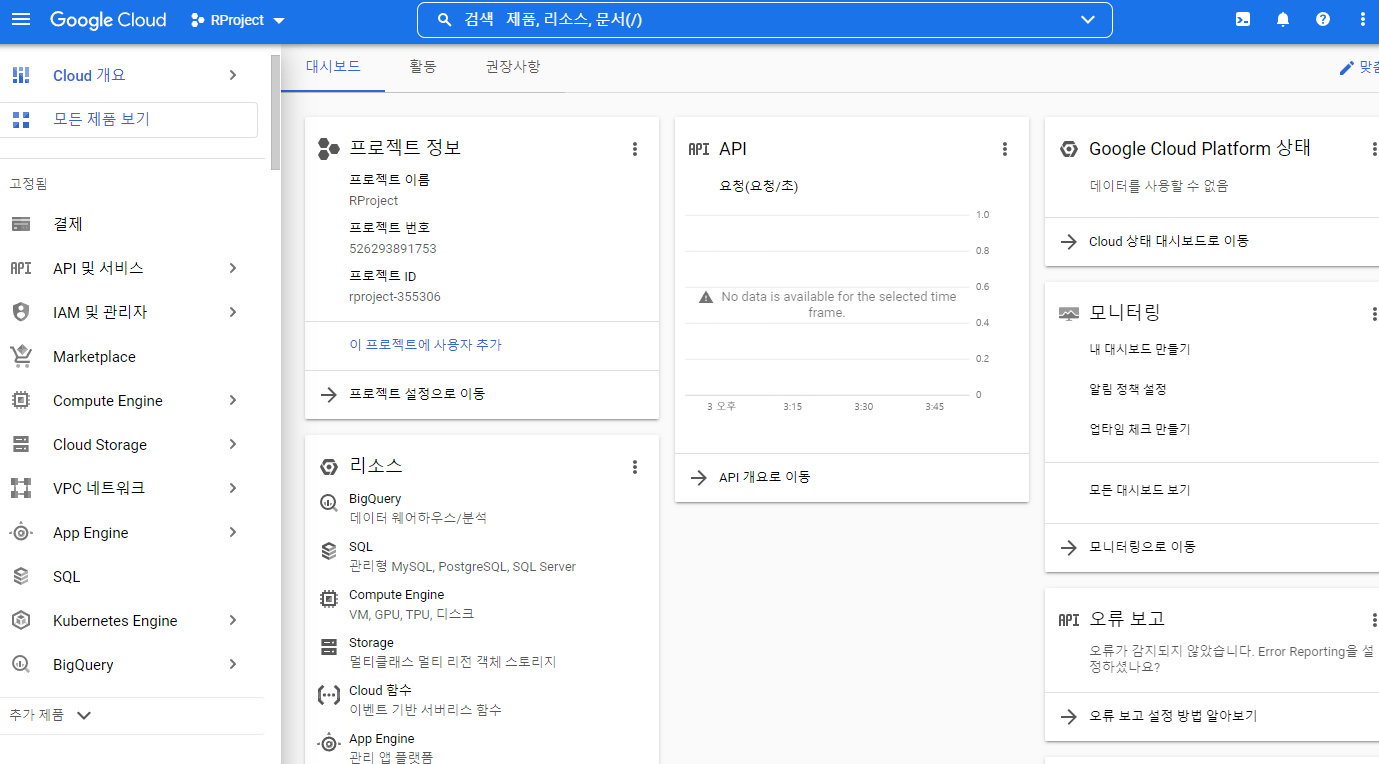Screen dimensions: 1379x764
Task: Click 업타임 체크 만들기 link
Action: tap(1140, 429)
